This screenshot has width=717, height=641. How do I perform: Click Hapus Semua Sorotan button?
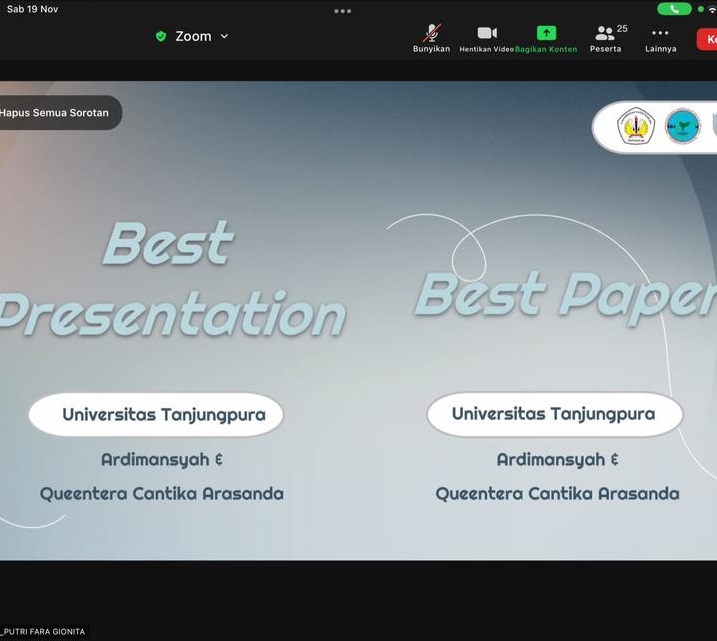(56, 113)
